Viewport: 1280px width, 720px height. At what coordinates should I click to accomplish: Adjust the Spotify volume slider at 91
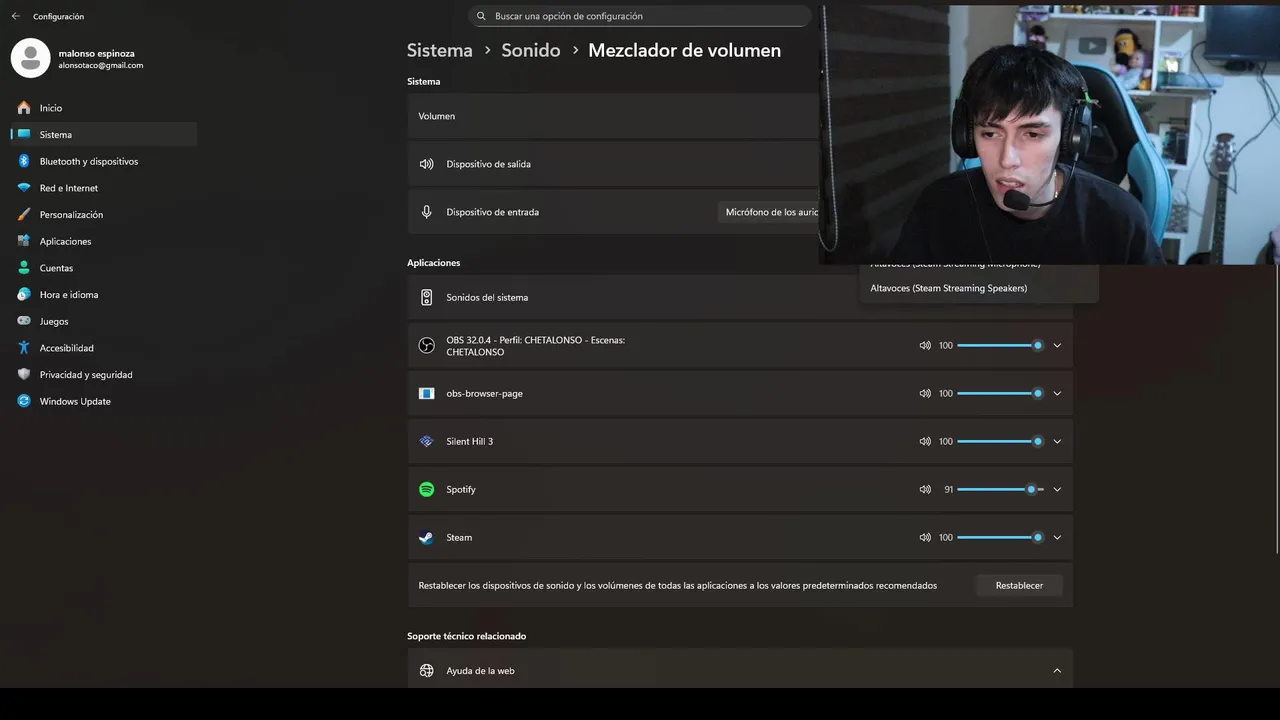(x=1000, y=489)
